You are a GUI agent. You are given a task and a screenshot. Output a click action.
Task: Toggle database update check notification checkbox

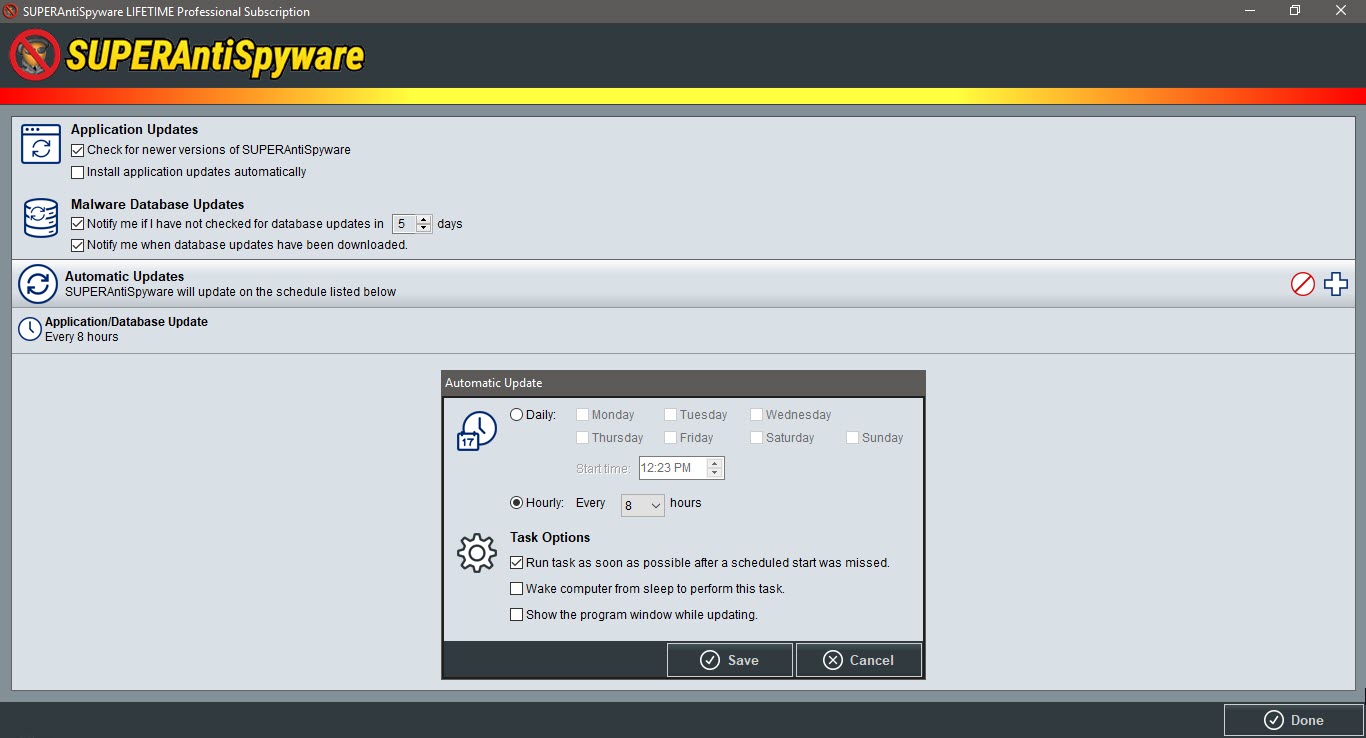click(x=78, y=224)
